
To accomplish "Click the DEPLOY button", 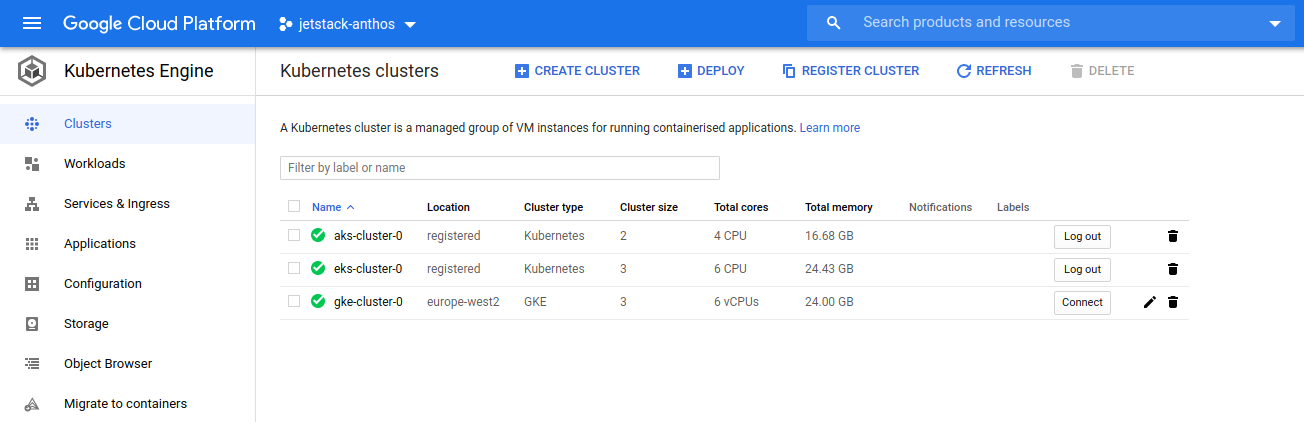I will click(x=711, y=71).
